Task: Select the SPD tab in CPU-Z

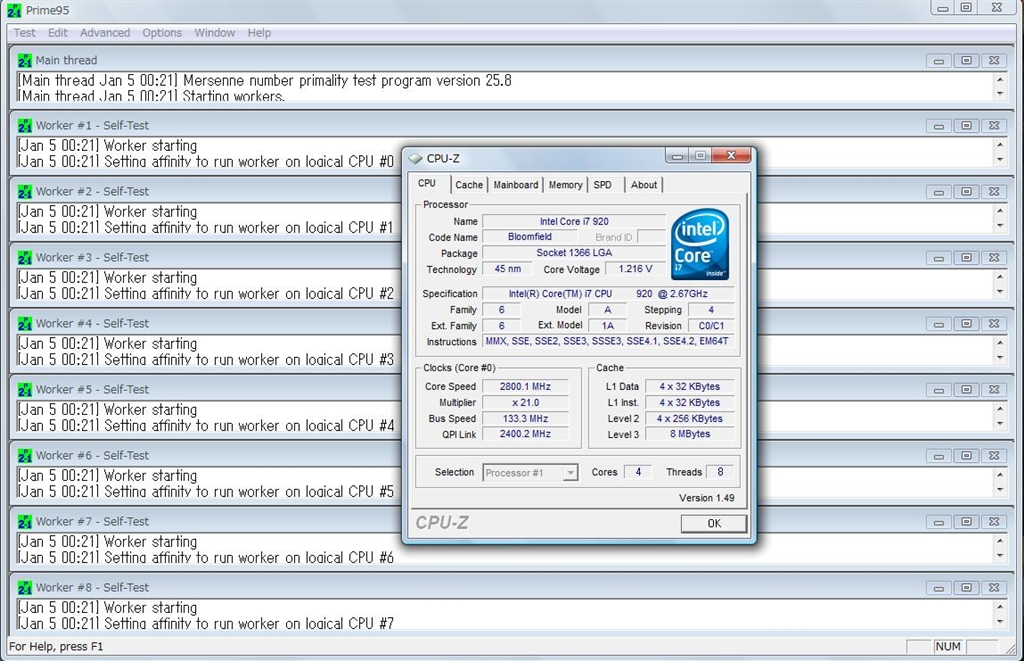Action: pyautogui.click(x=602, y=185)
